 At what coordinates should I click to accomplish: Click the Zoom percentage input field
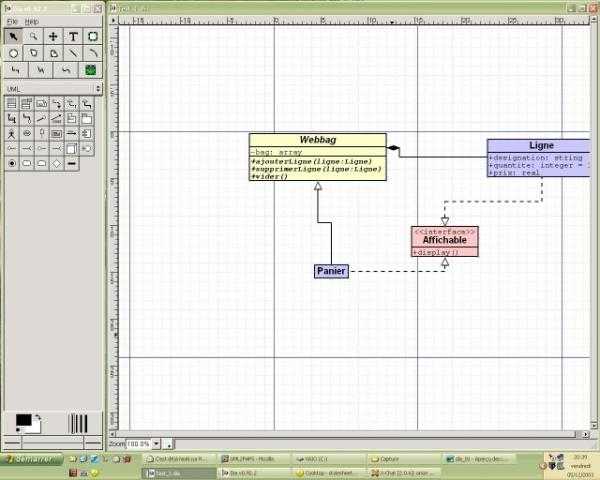(139, 444)
